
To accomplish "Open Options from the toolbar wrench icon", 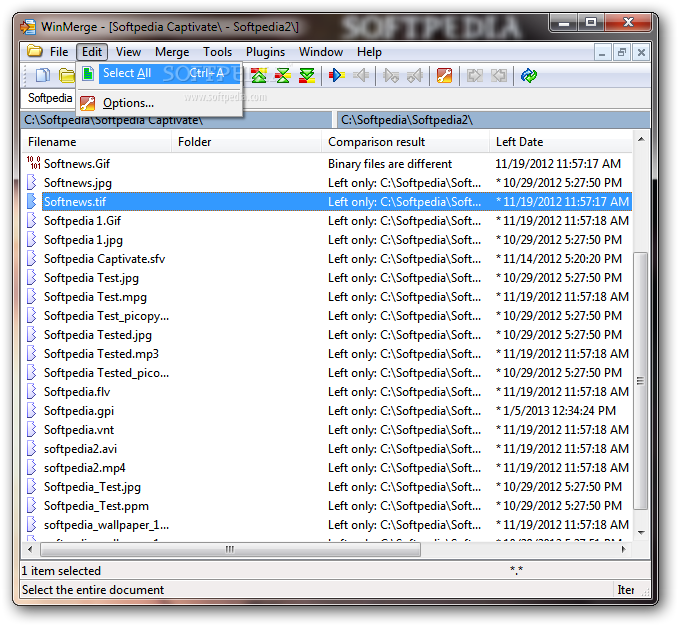I will tap(444, 75).
